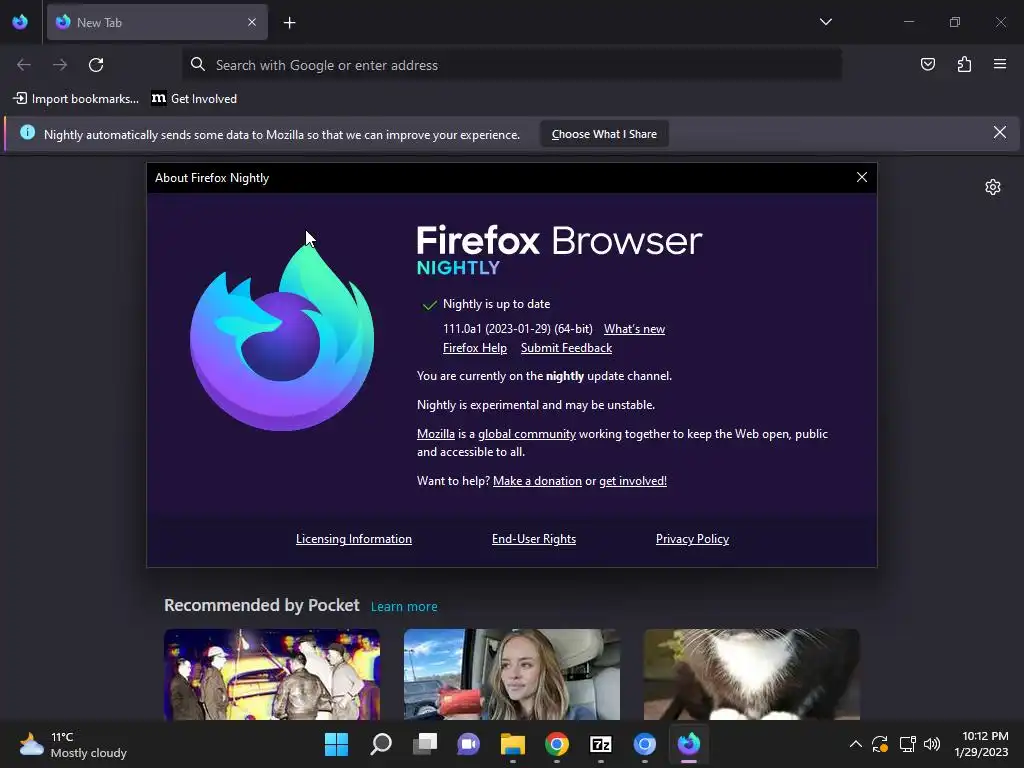Click the Submit Feedback link
Image resolution: width=1024 pixels, height=768 pixels.
click(566, 348)
